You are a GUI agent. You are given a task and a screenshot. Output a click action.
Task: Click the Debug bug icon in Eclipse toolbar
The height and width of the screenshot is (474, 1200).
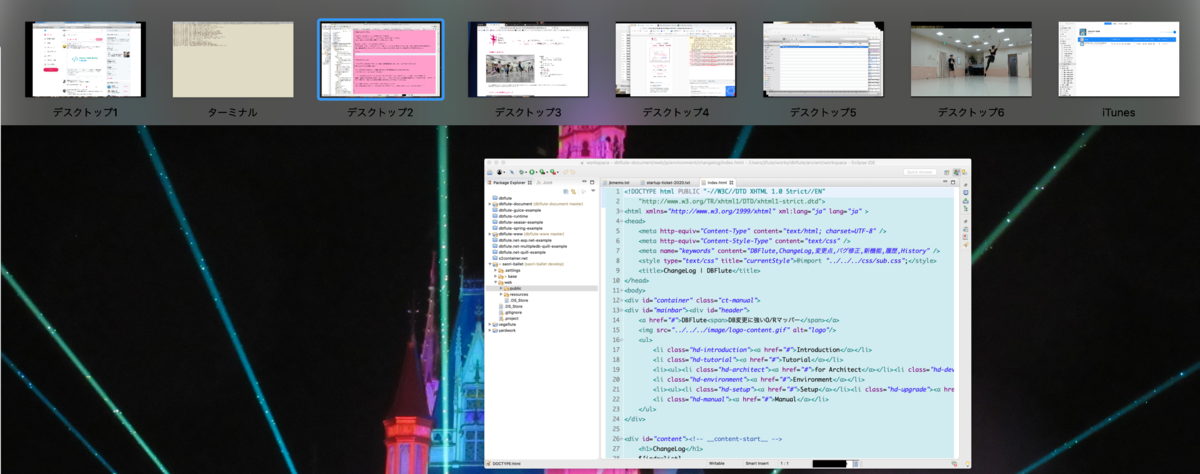(521, 172)
